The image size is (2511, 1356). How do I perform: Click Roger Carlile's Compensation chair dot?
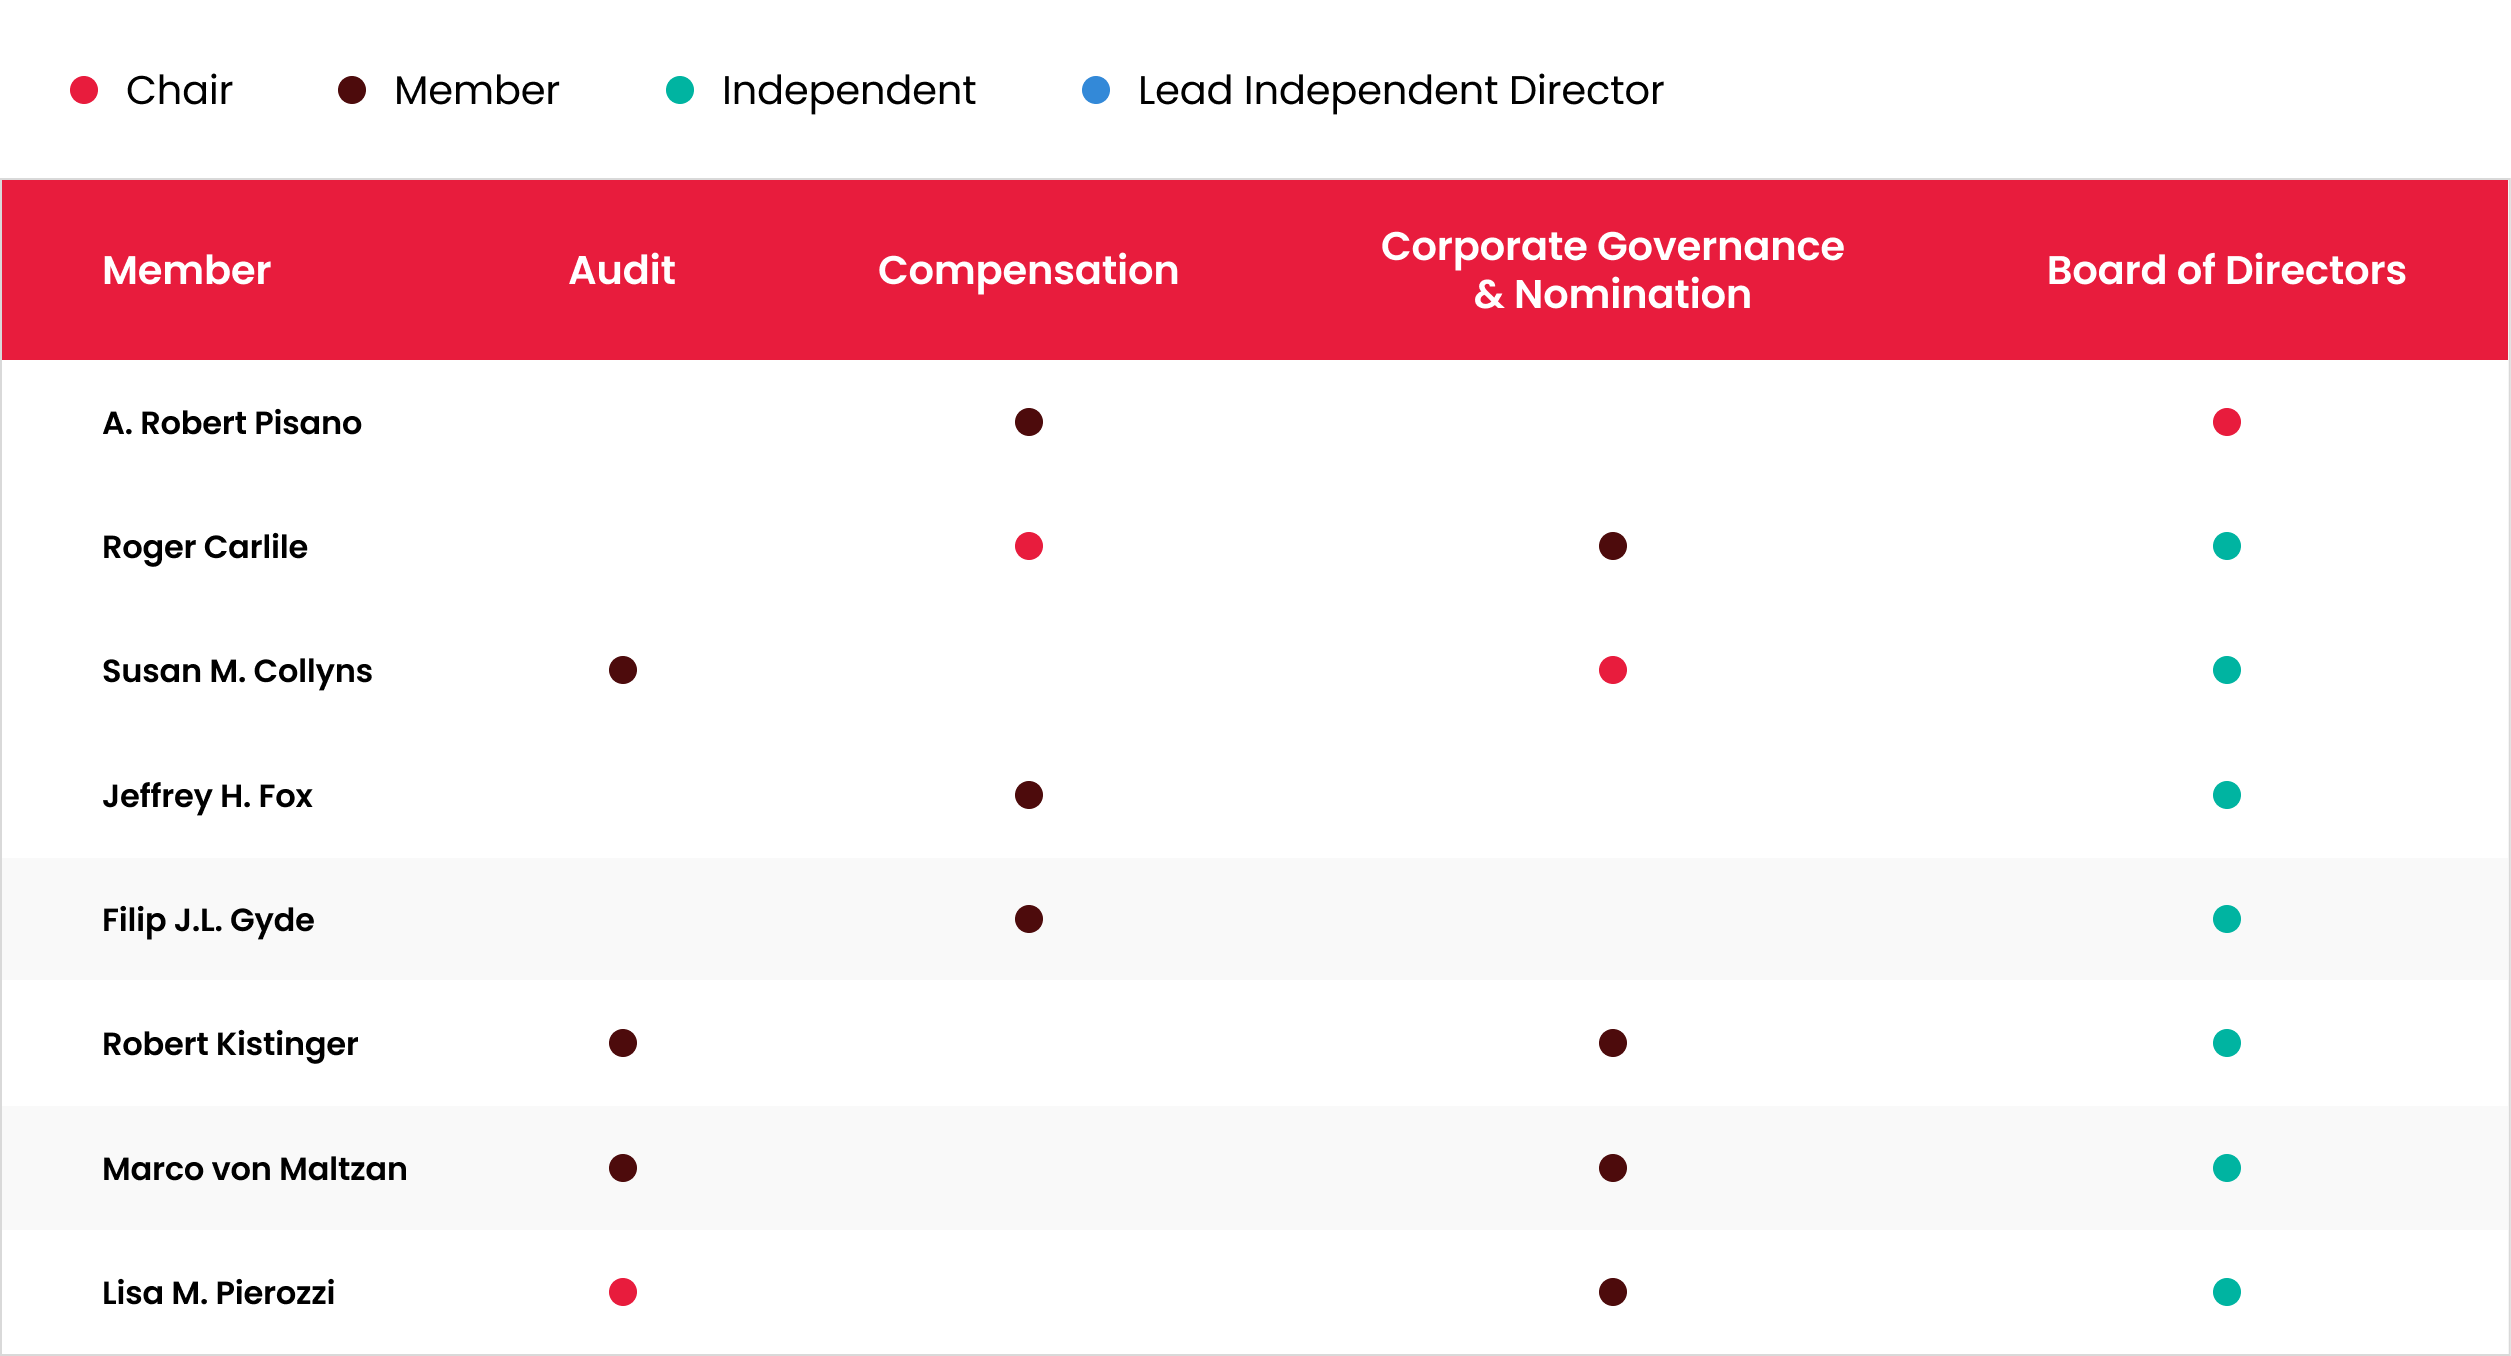coord(1028,546)
